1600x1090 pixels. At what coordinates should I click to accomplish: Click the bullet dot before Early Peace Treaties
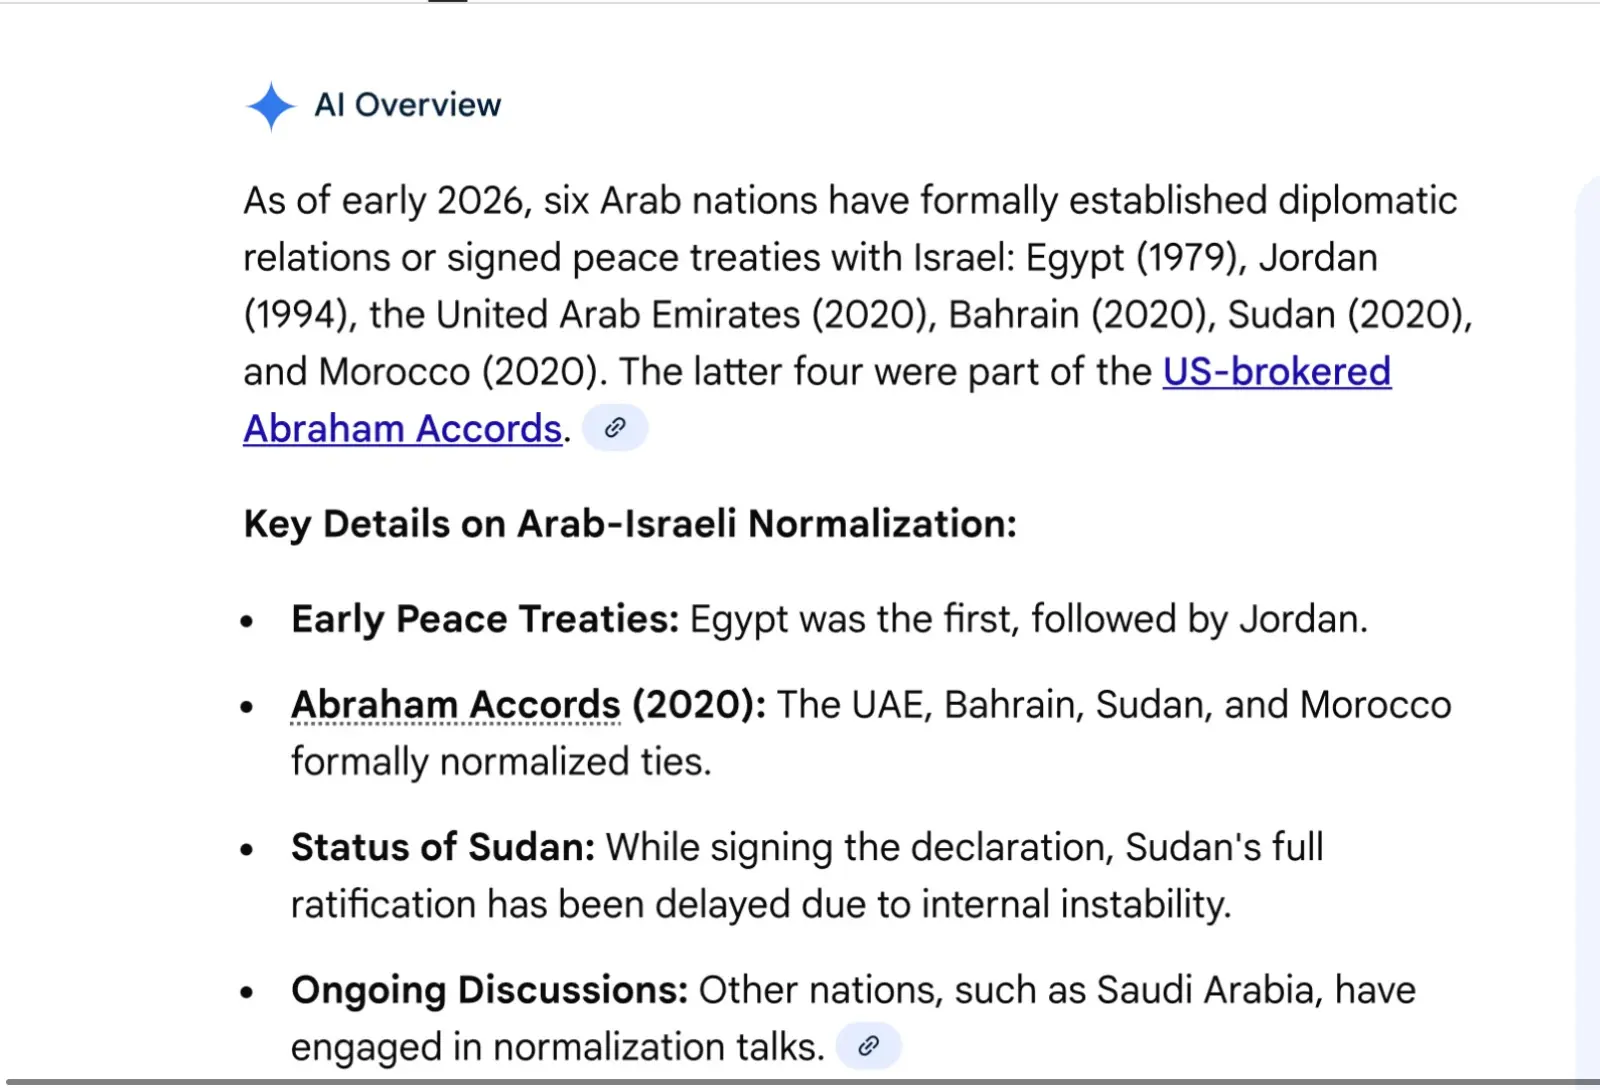[x=247, y=621]
